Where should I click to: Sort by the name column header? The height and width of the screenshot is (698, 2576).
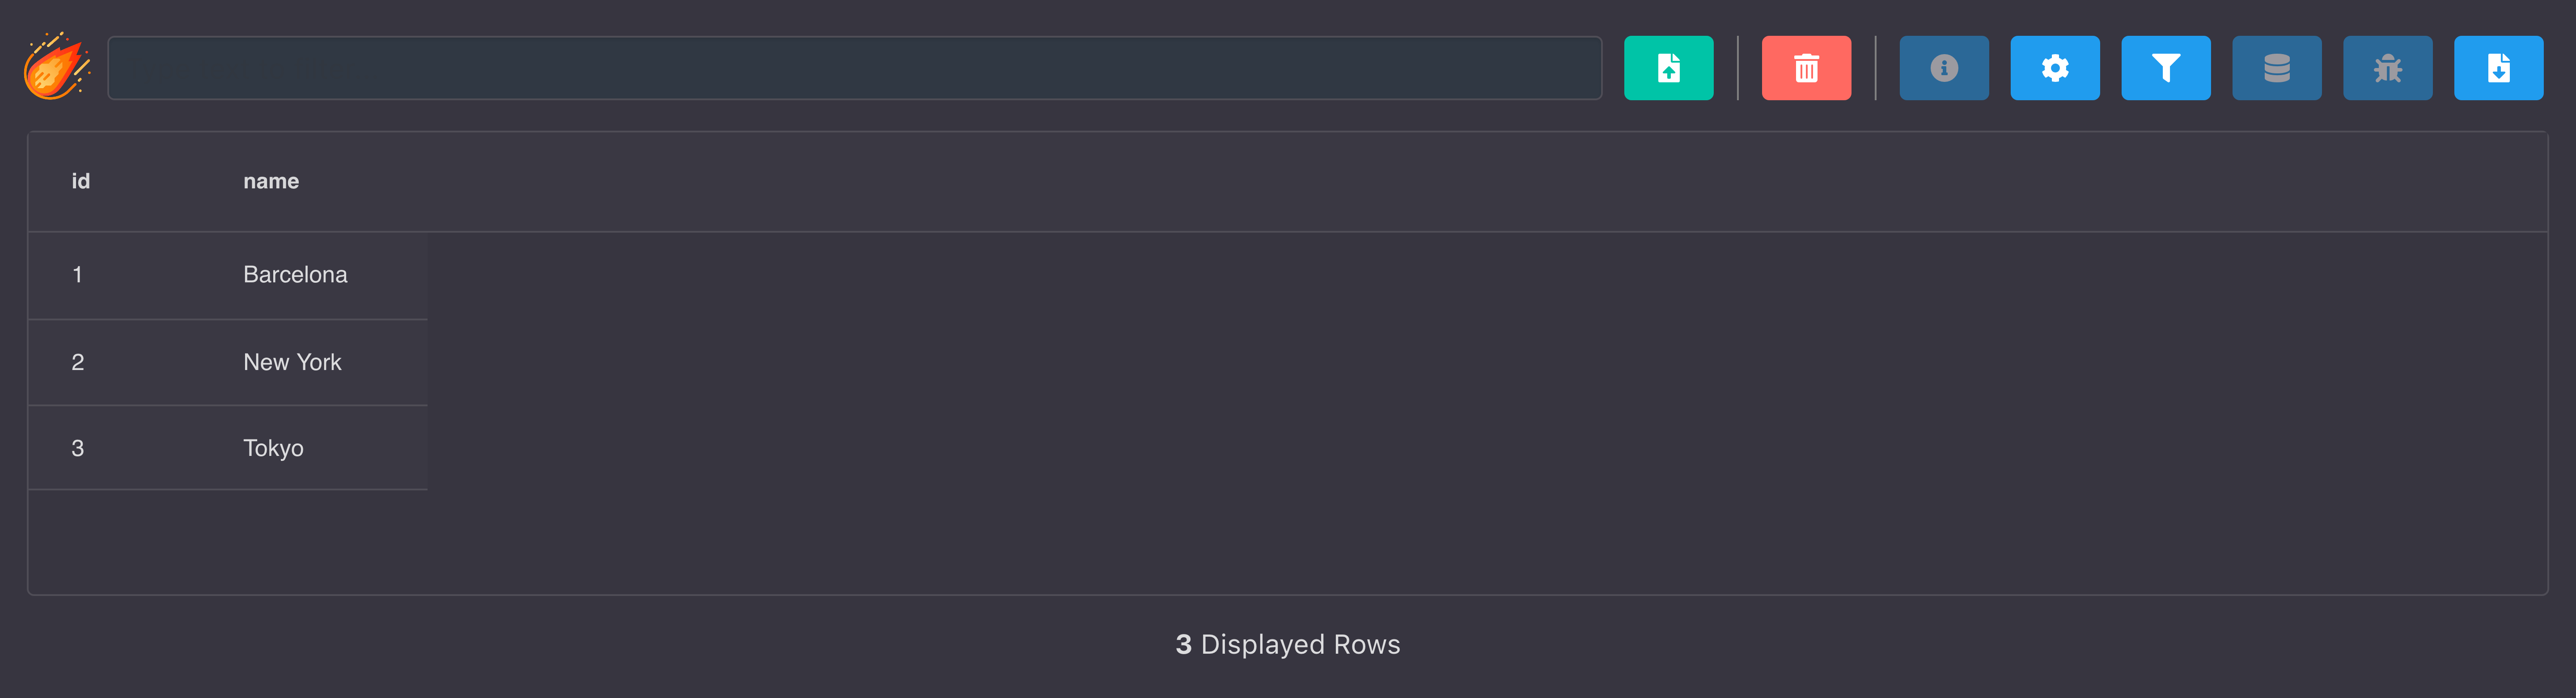pyautogui.click(x=271, y=181)
